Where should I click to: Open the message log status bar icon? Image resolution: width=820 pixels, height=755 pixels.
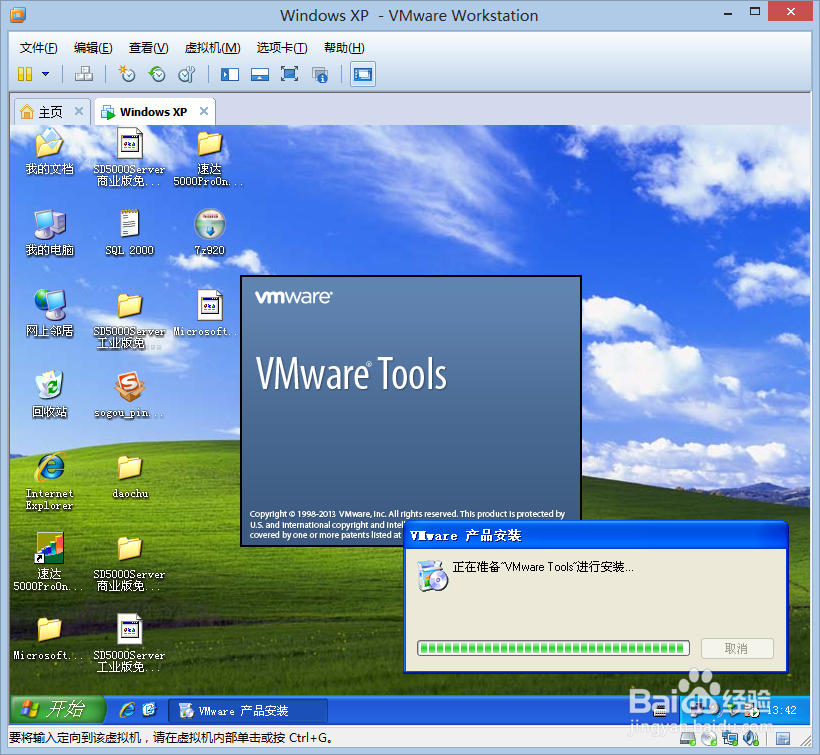[783, 738]
